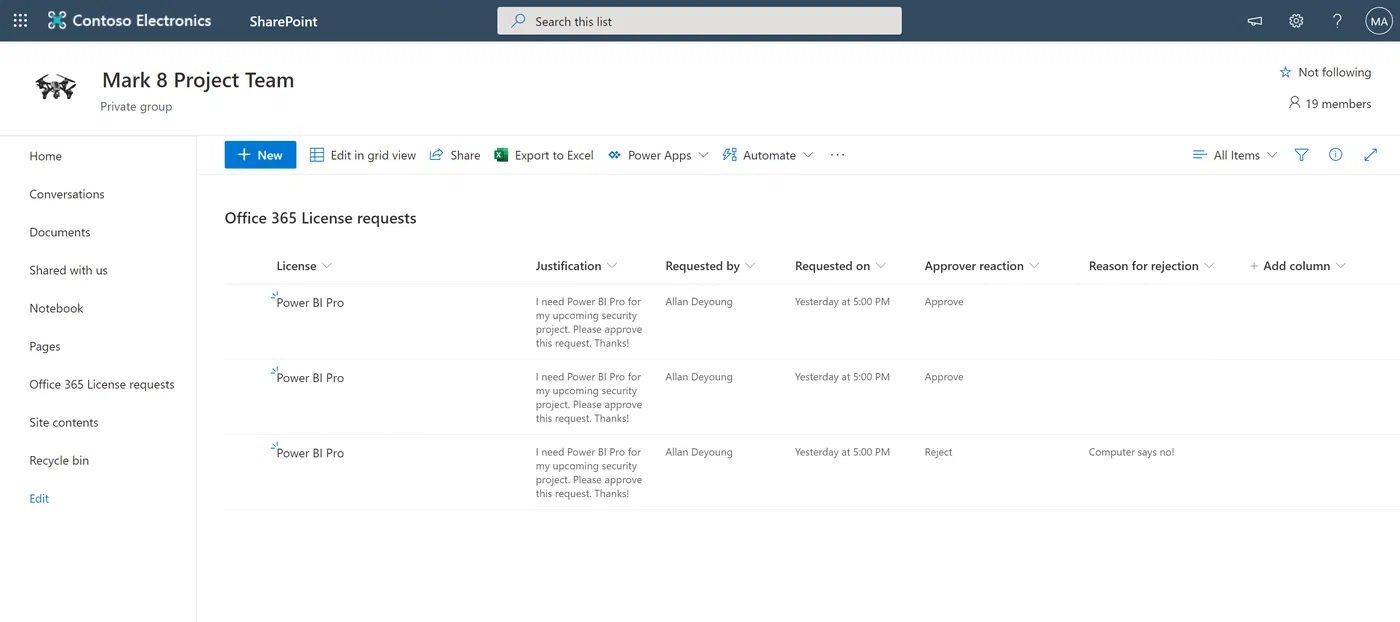This screenshot has height=622, width=1400.
Task: Open the help question mark icon
Action: 1337,21
